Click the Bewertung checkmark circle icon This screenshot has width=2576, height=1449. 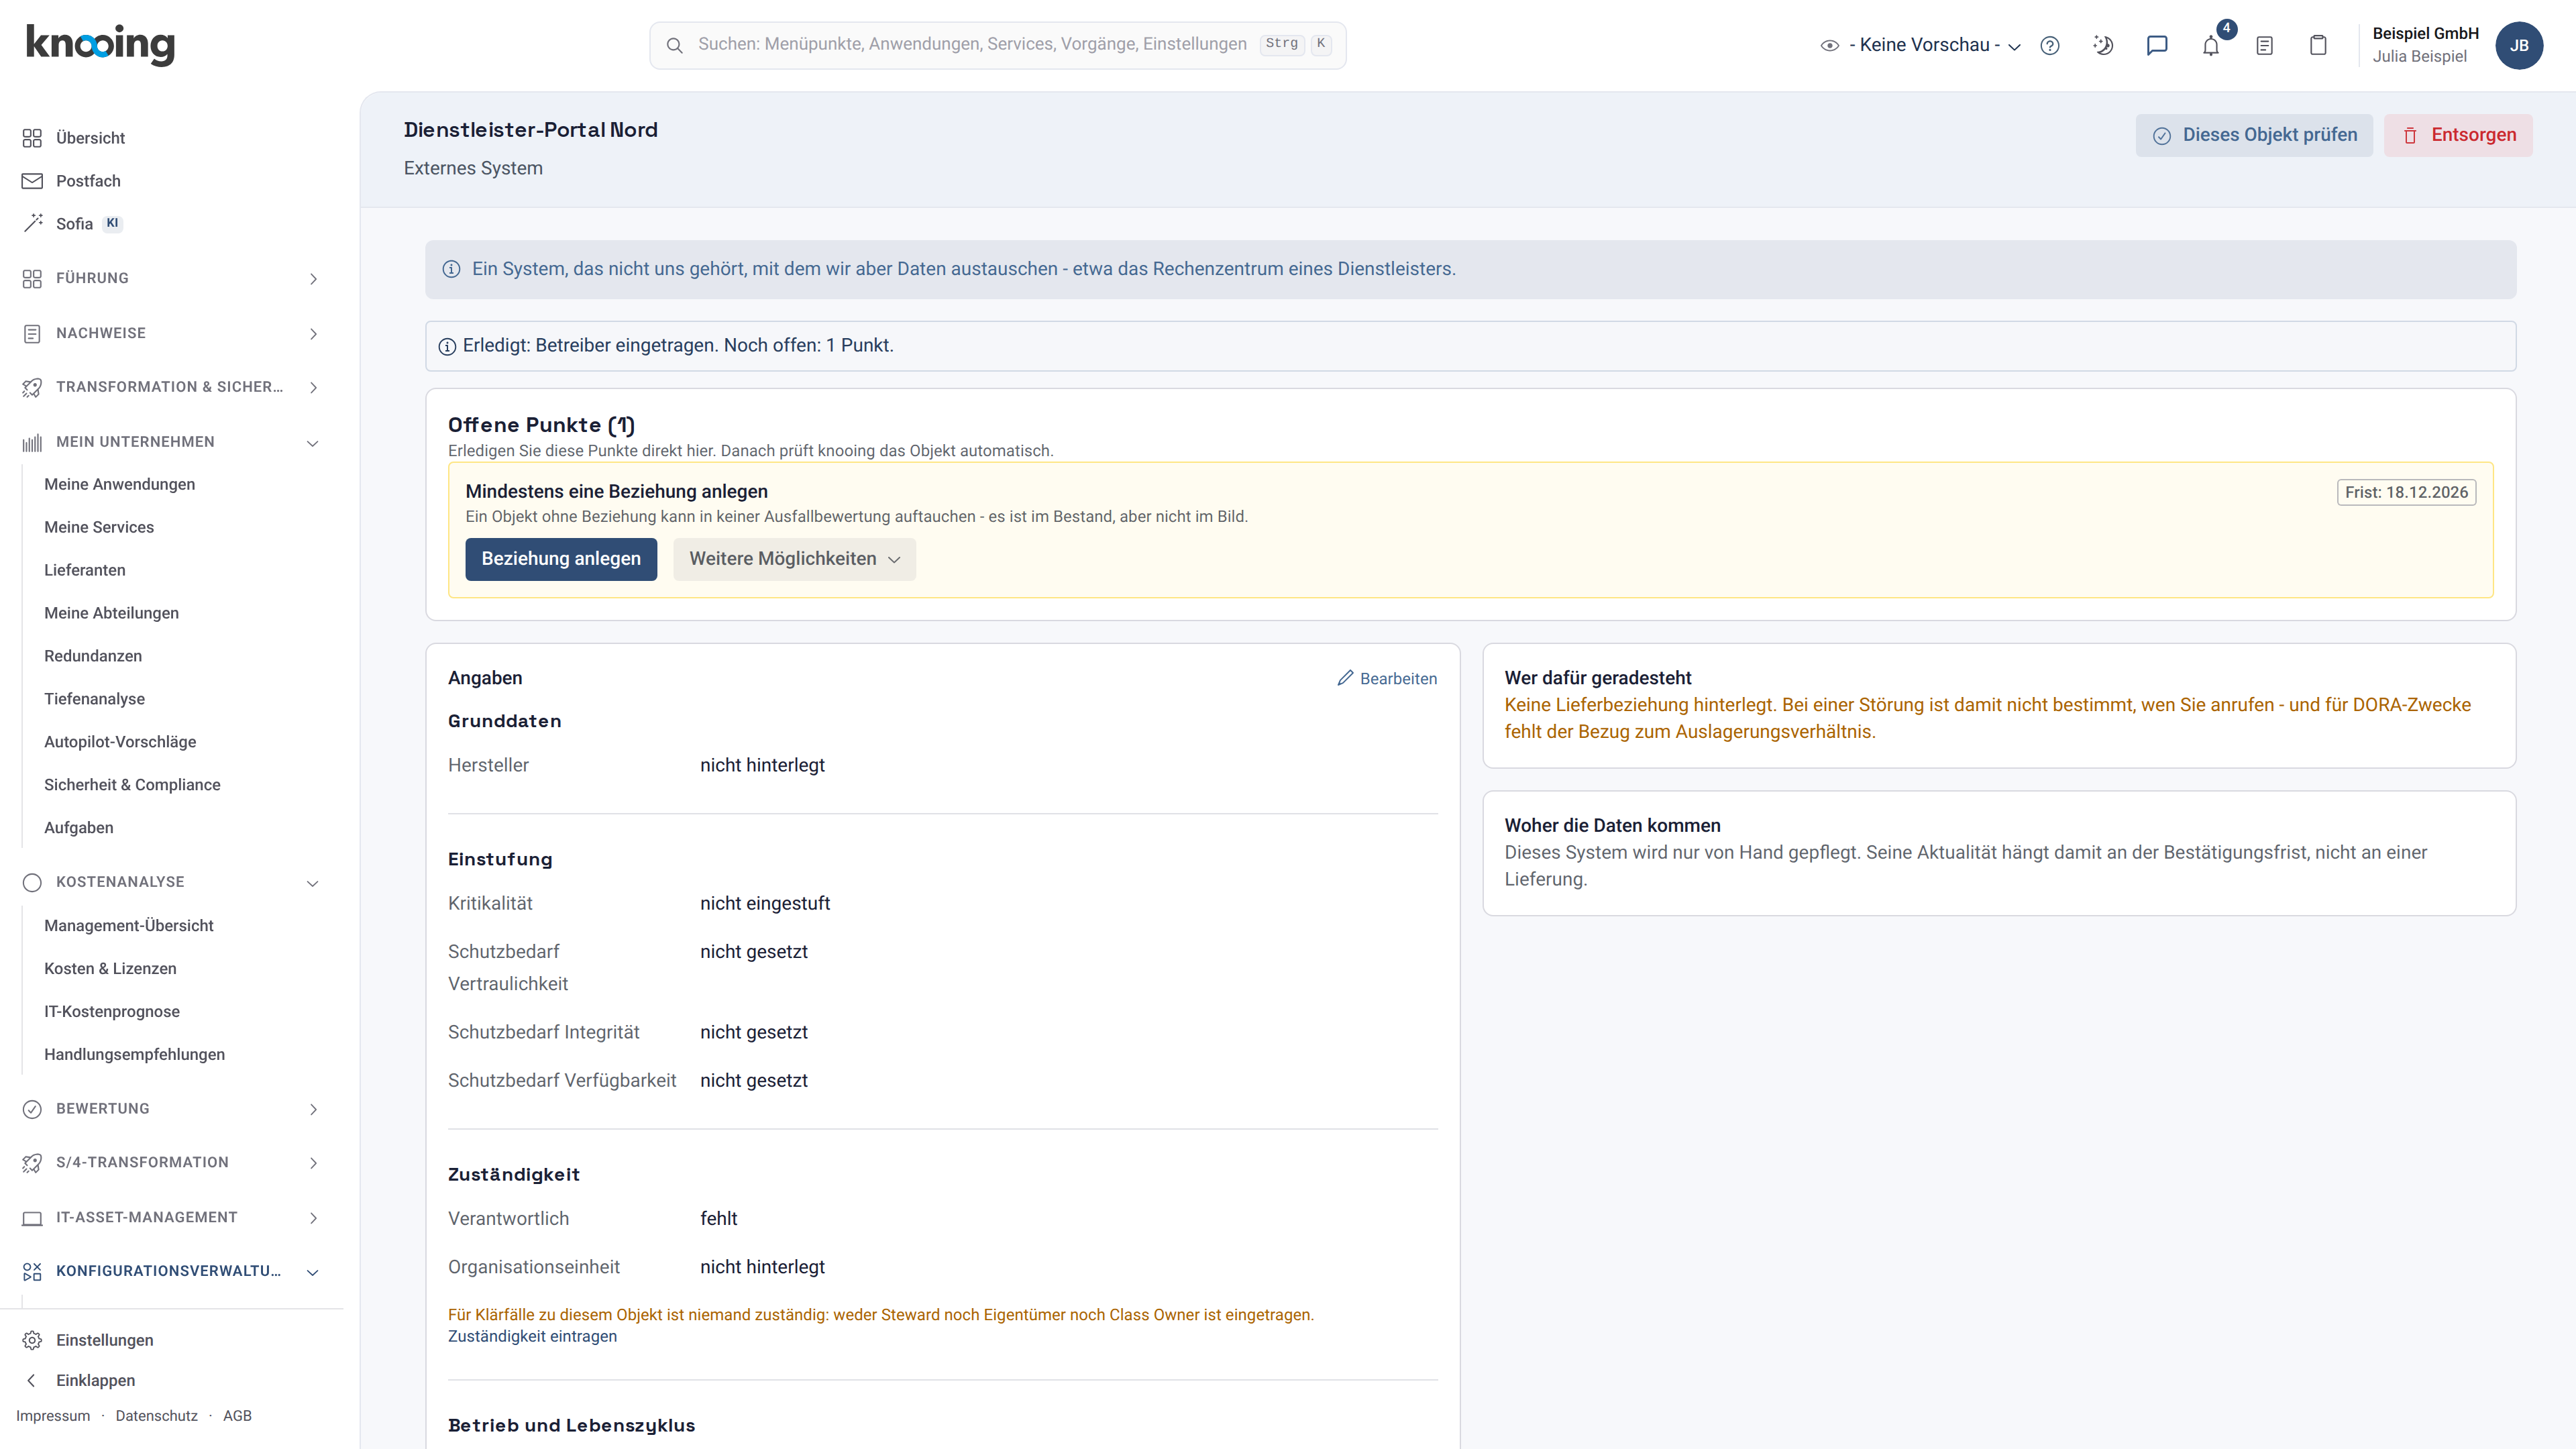point(32,1109)
